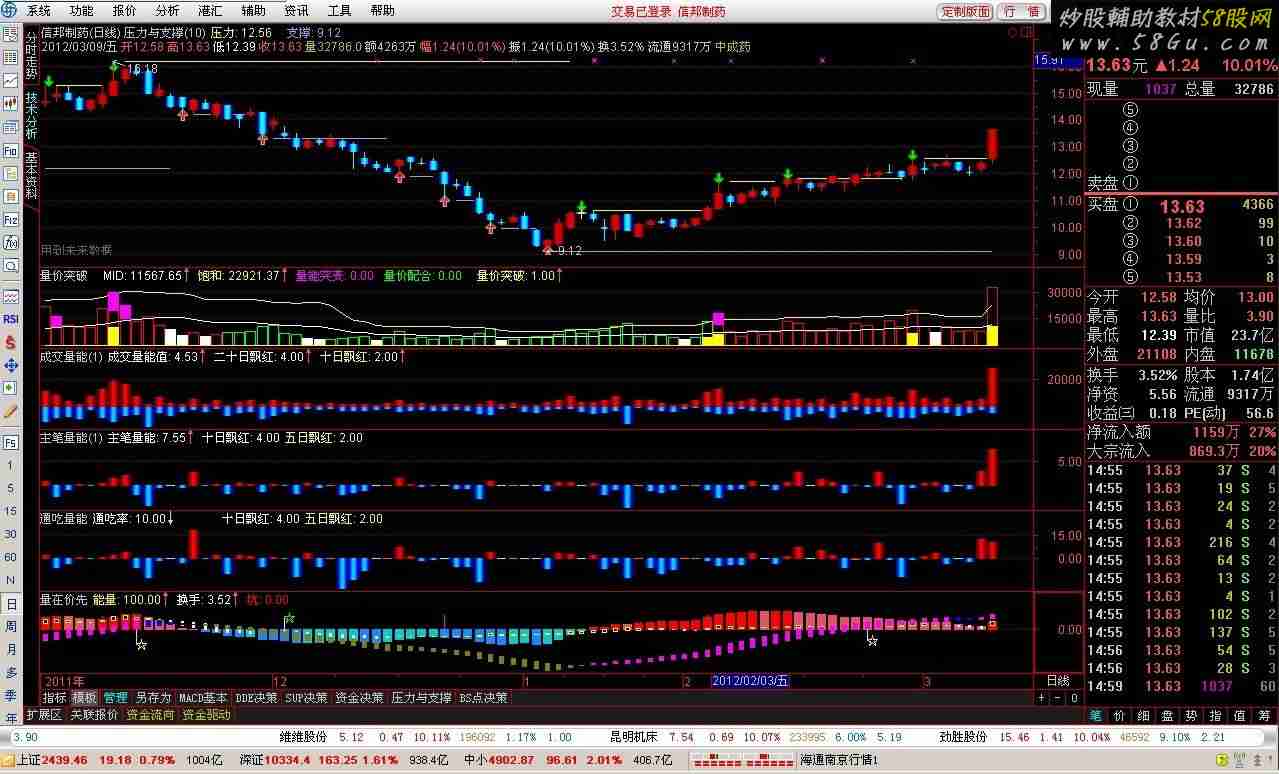Select the 周 weekly period
Viewport: 1279px width, 774px height.
11,627
